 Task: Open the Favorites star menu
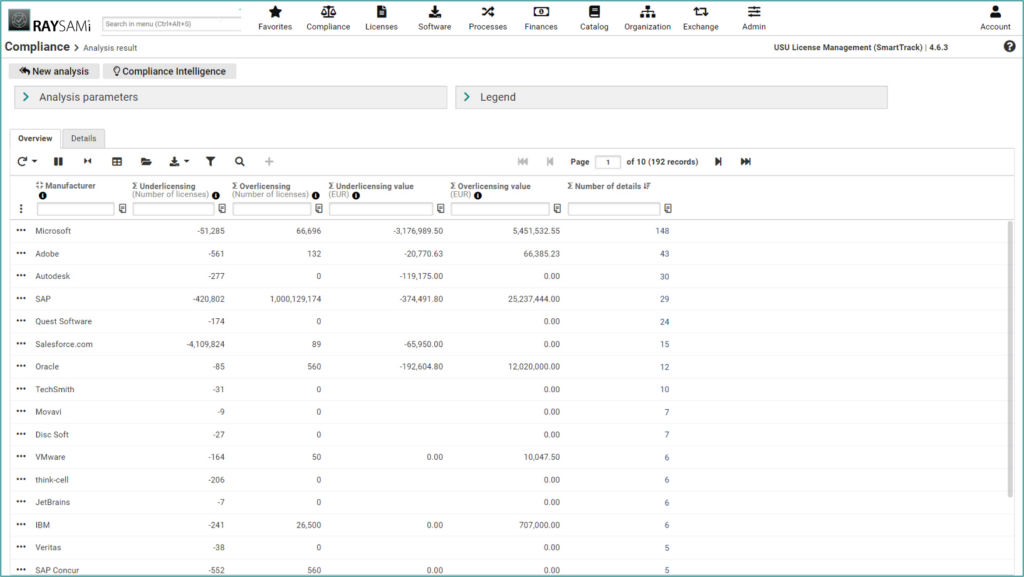coord(275,18)
